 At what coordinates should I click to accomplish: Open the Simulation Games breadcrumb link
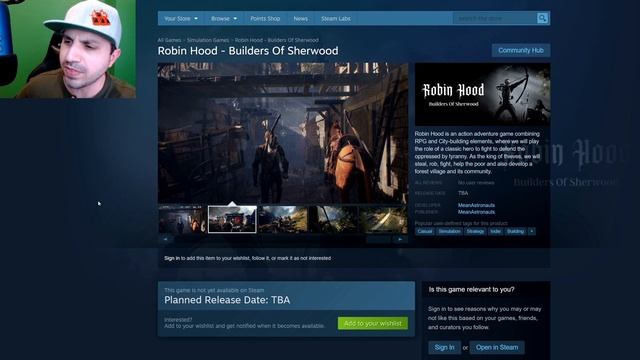click(208, 40)
